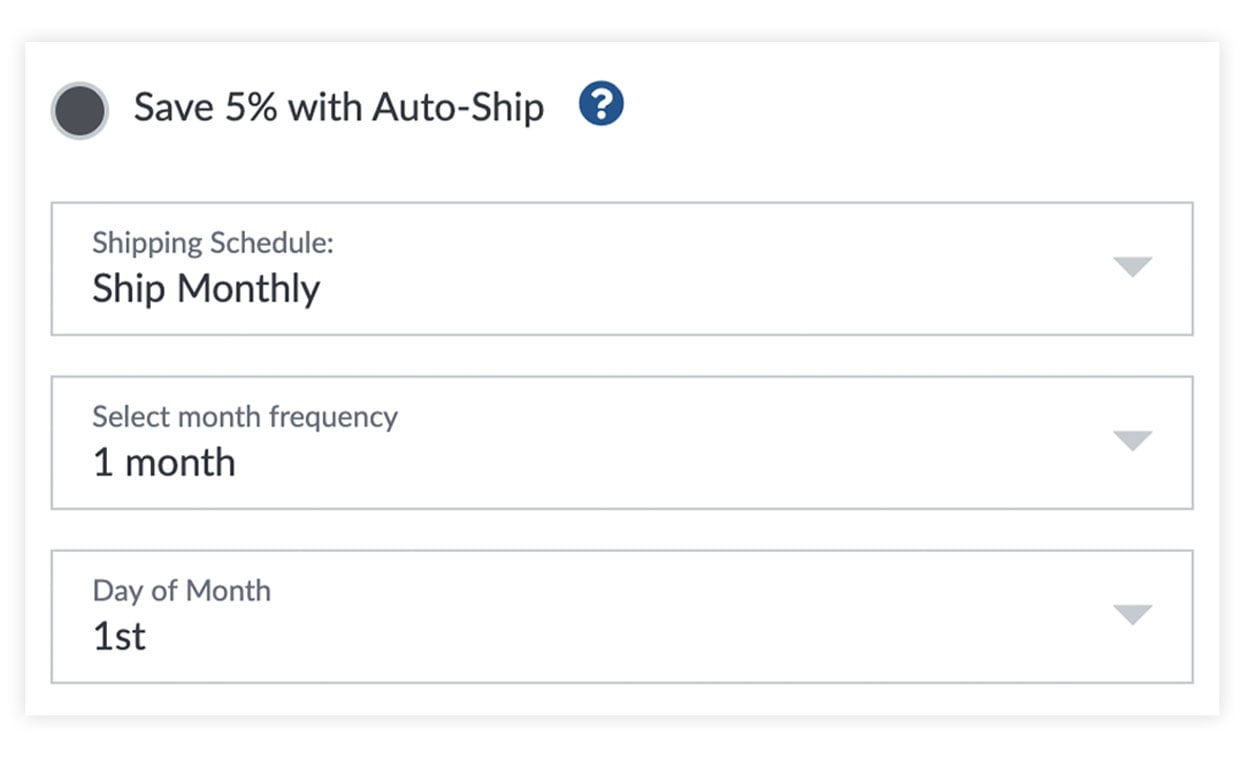Screen dimensions: 1242x773
Task: Click the 'Select month frequency' label text
Action: pos(245,416)
